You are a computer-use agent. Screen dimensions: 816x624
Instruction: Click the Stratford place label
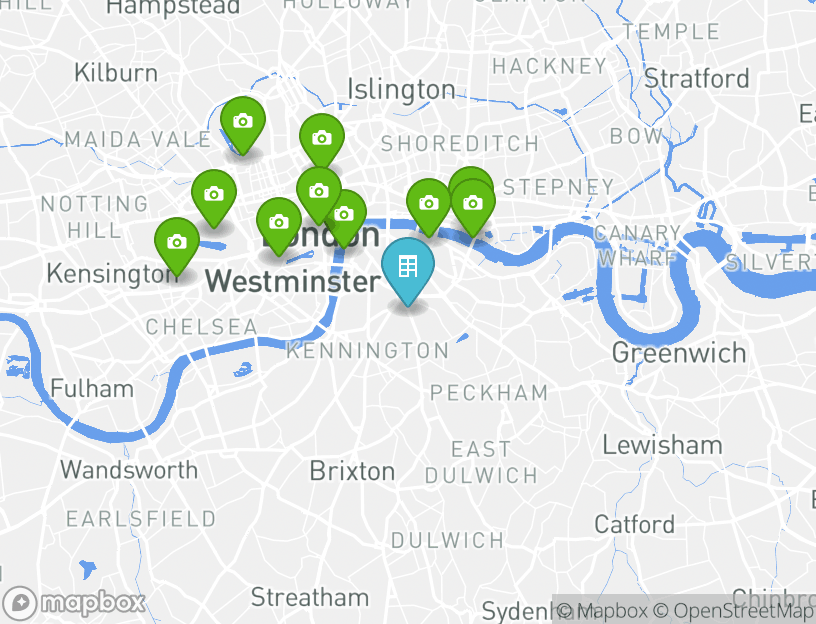coord(697,79)
